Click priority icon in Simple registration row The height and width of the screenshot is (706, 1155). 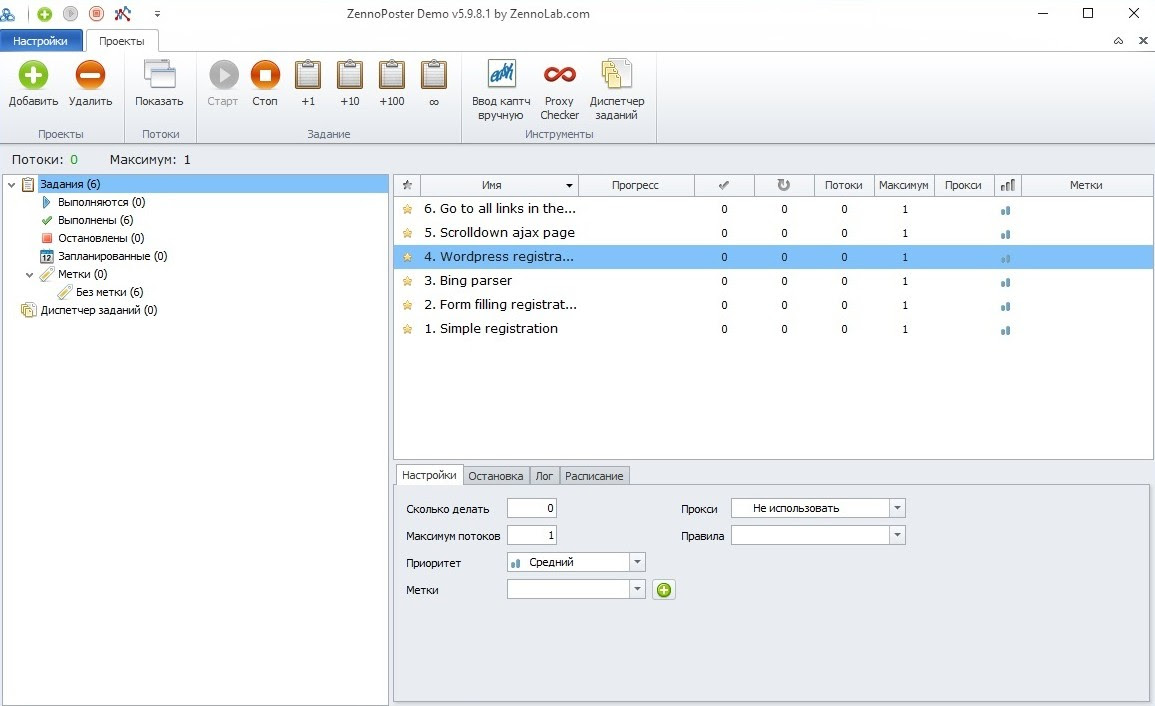coord(1005,330)
